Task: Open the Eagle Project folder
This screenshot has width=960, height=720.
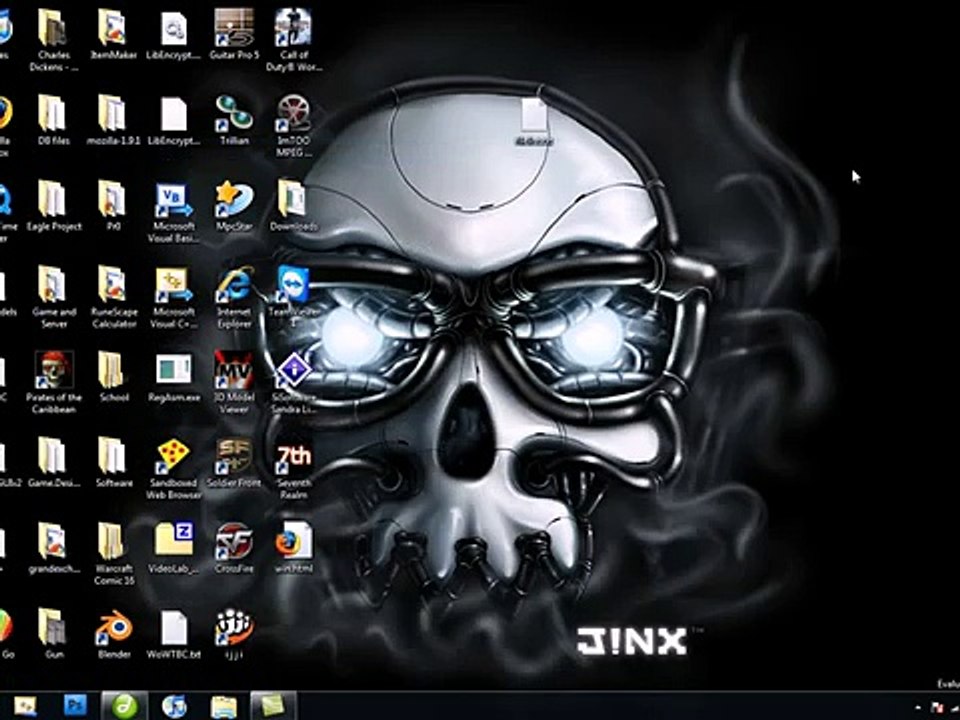Action: 53,205
